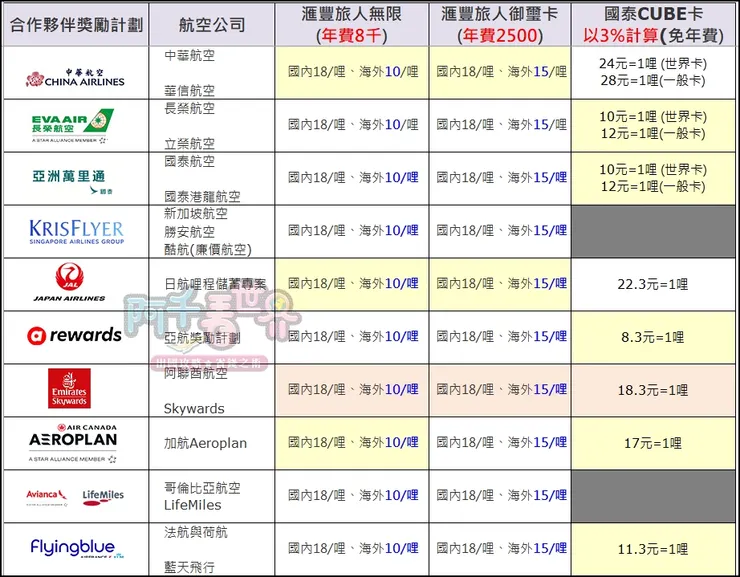Click the China Airlines logo

75,78
